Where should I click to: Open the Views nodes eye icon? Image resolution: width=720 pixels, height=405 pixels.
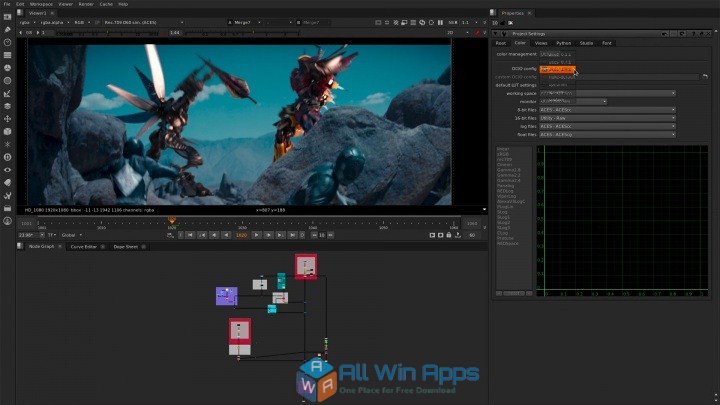pyautogui.click(x=7, y=170)
